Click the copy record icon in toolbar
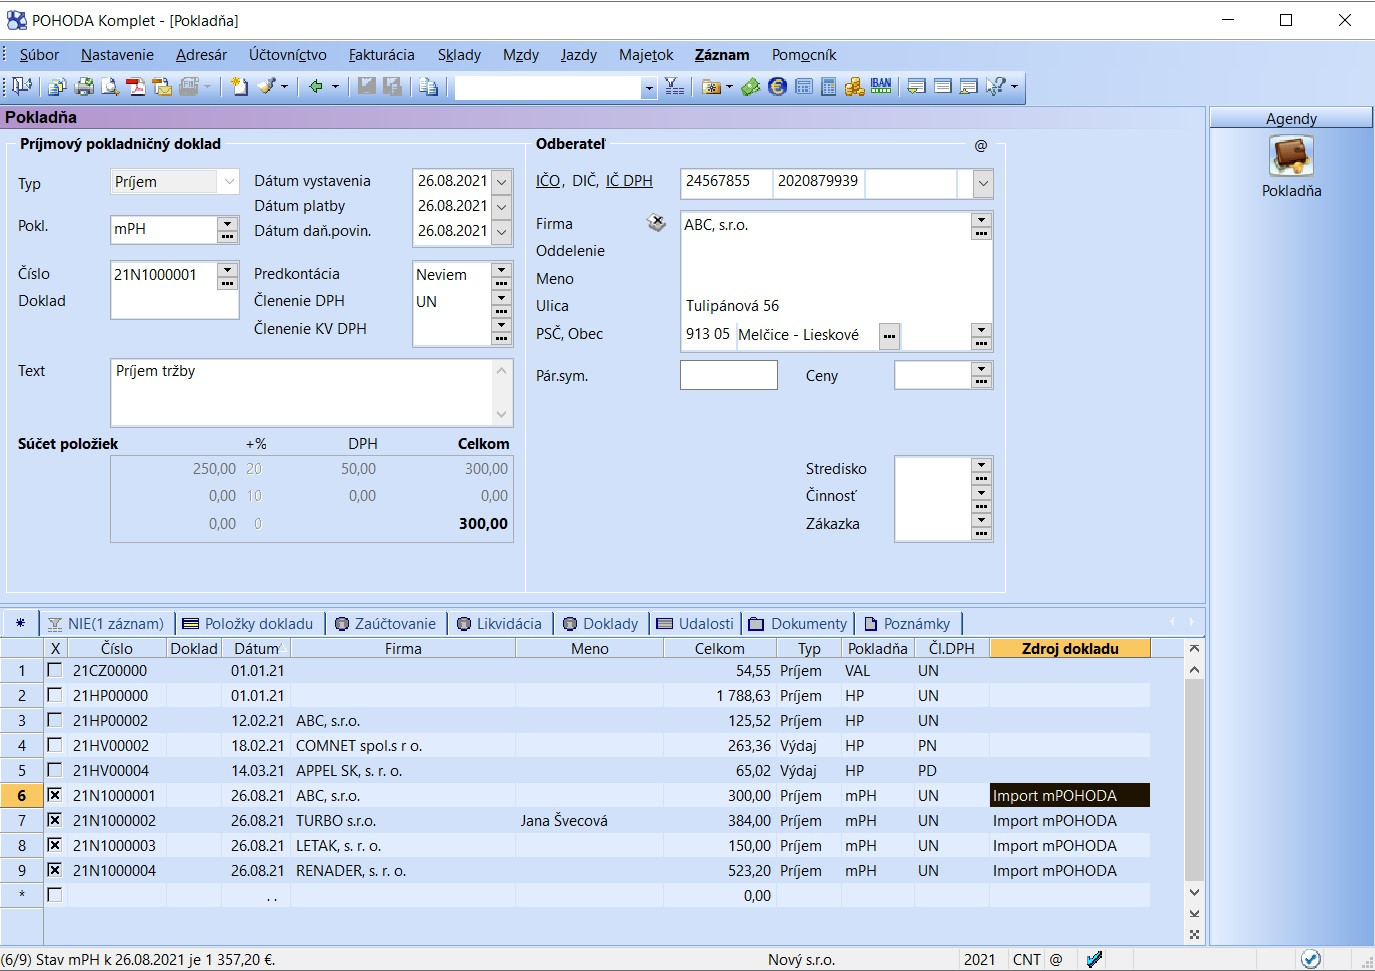Image resolution: width=1375 pixels, height=971 pixels. coord(429,87)
